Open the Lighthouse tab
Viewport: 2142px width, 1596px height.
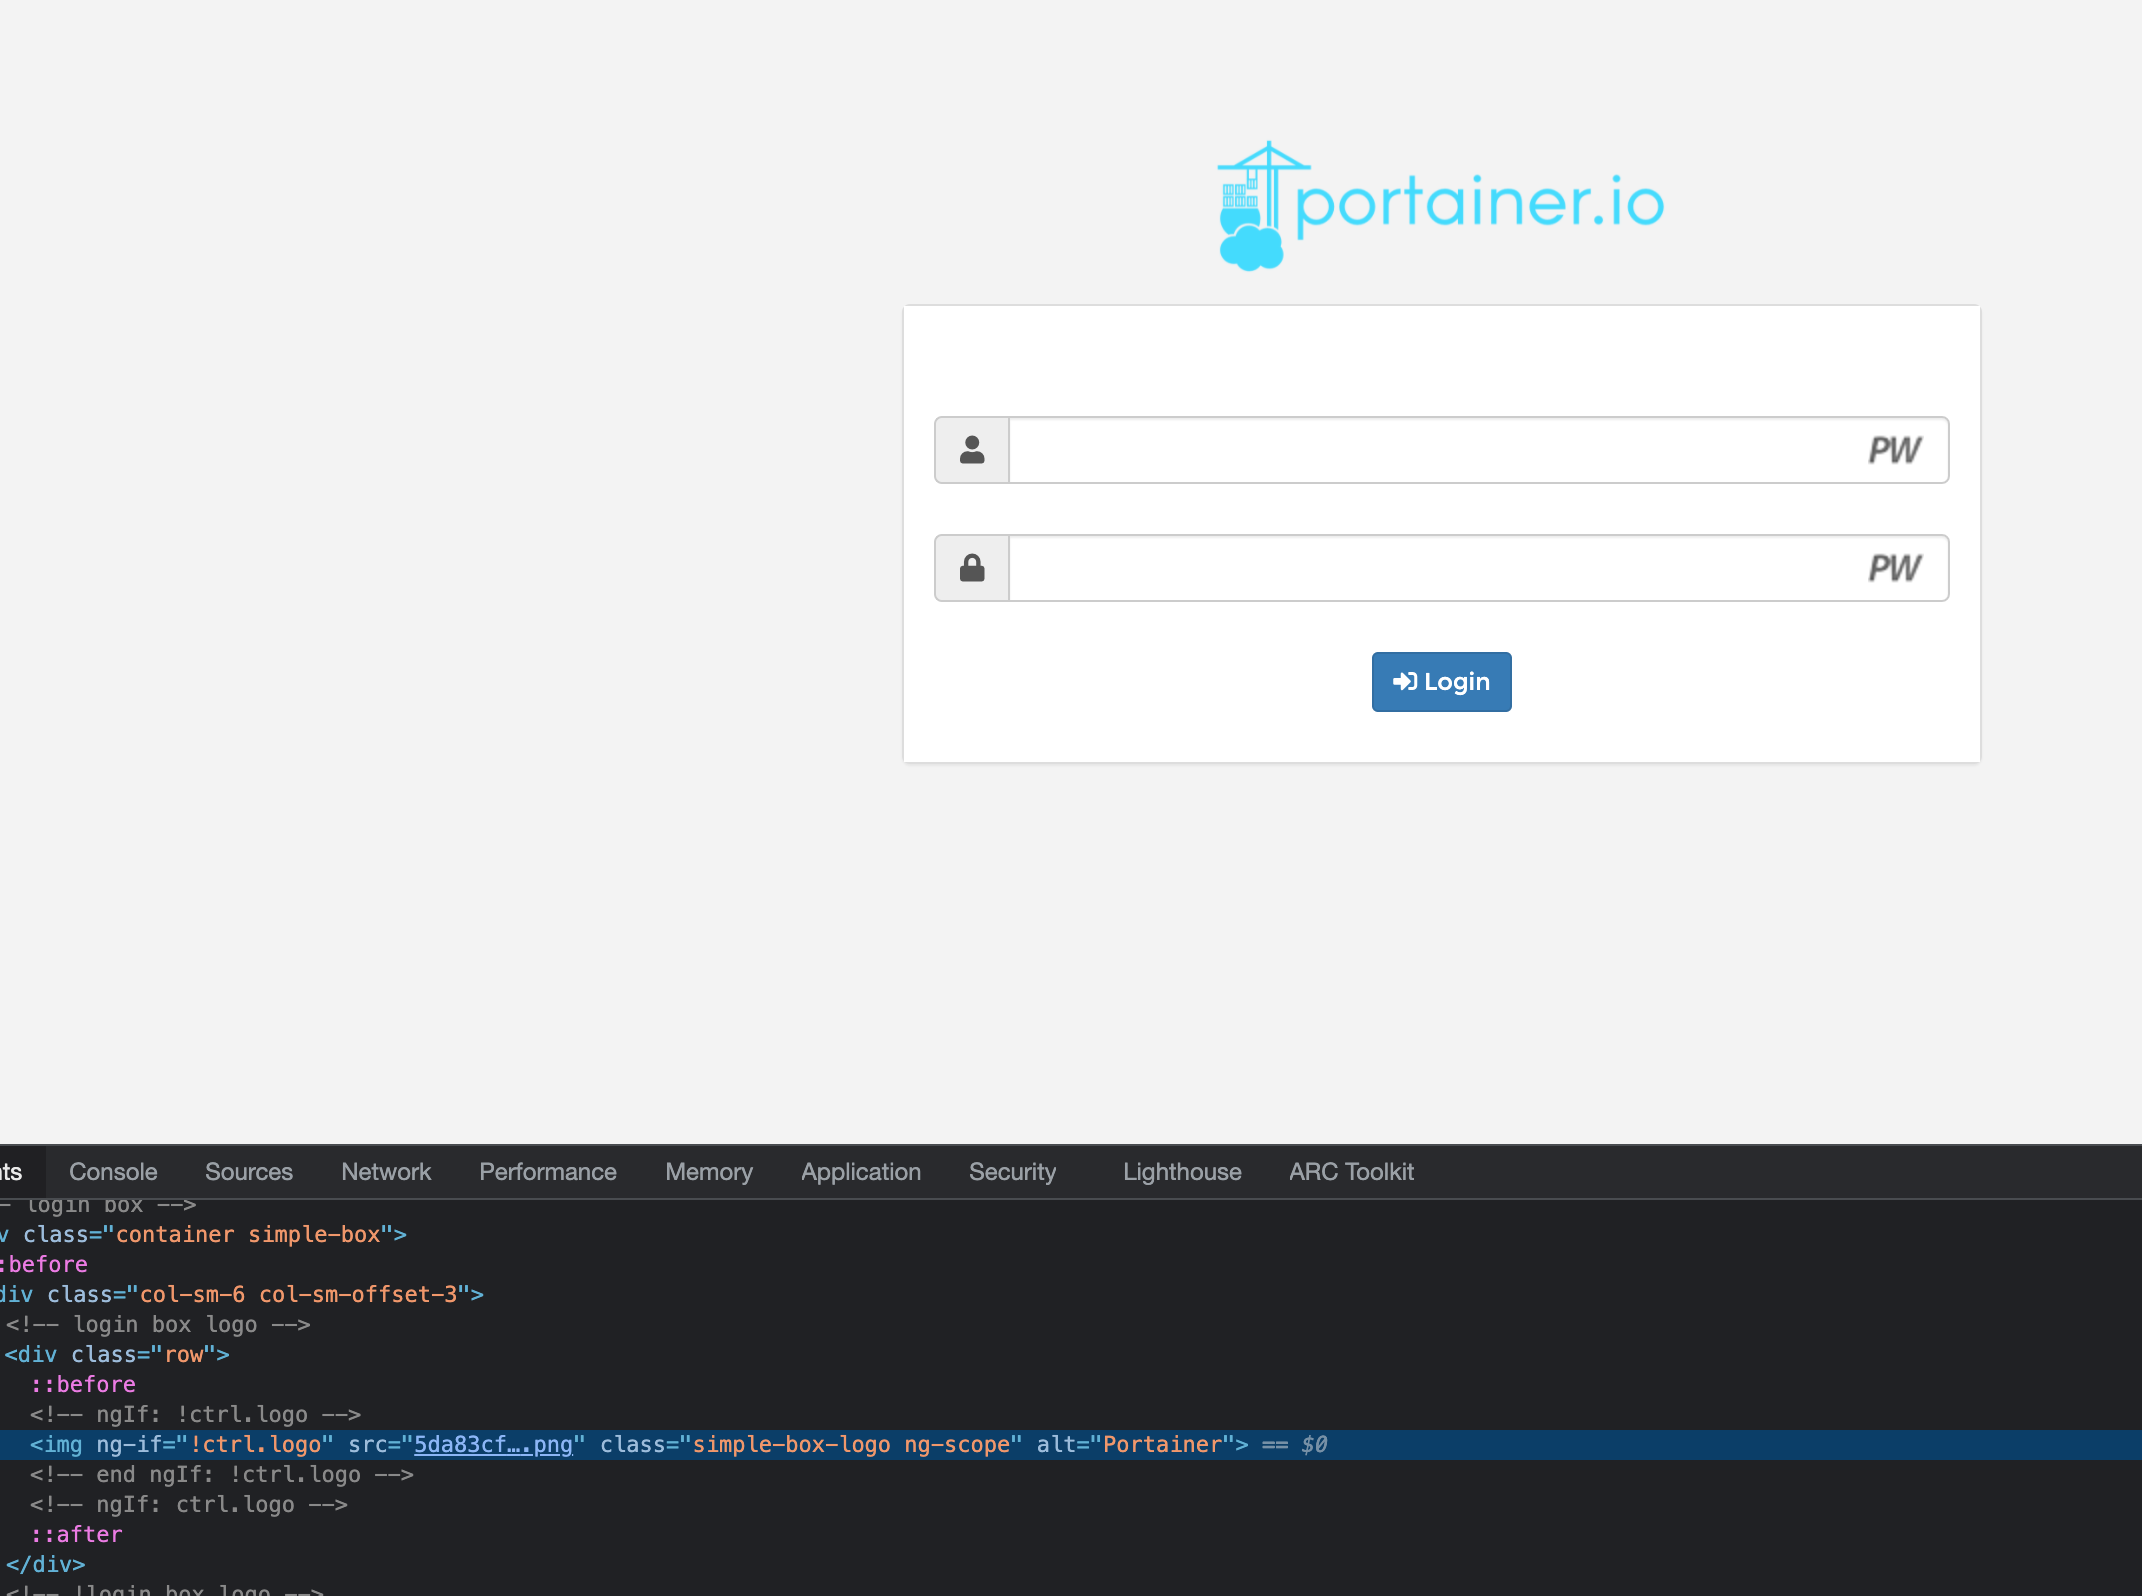pyautogui.click(x=1182, y=1171)
